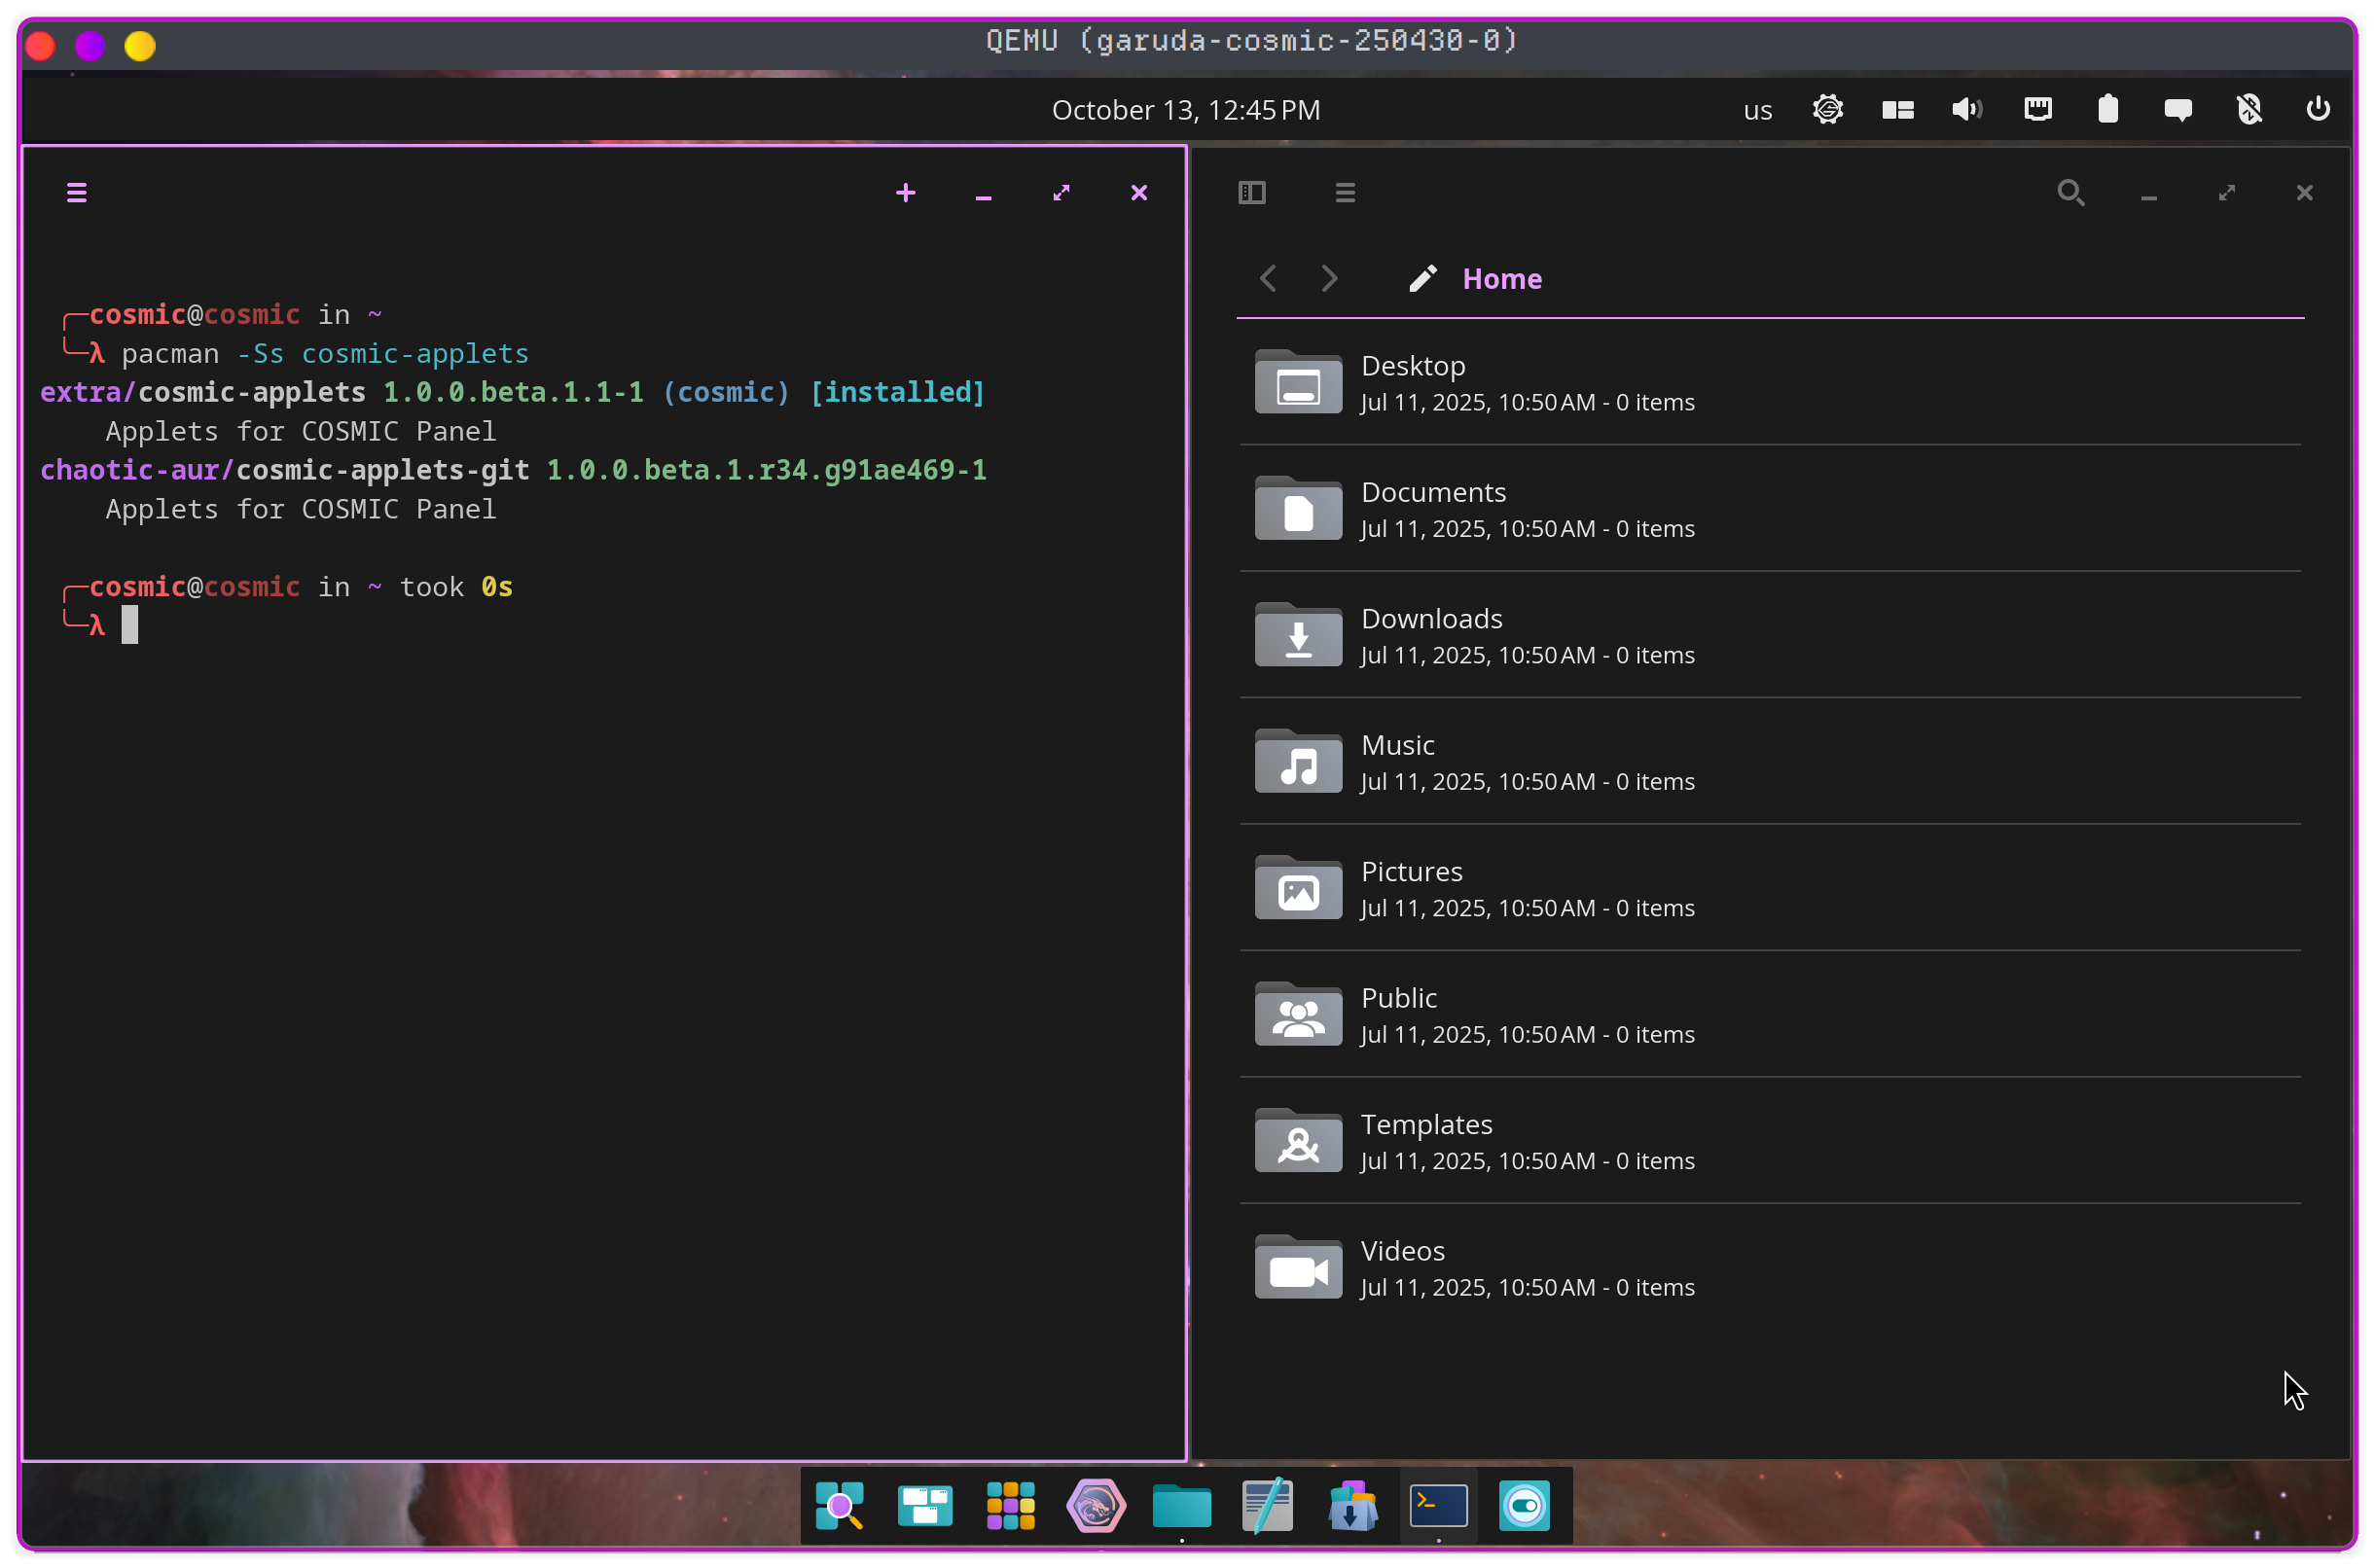Toggle the file manager sidebar panel icon

click(x=1252, y=193)
